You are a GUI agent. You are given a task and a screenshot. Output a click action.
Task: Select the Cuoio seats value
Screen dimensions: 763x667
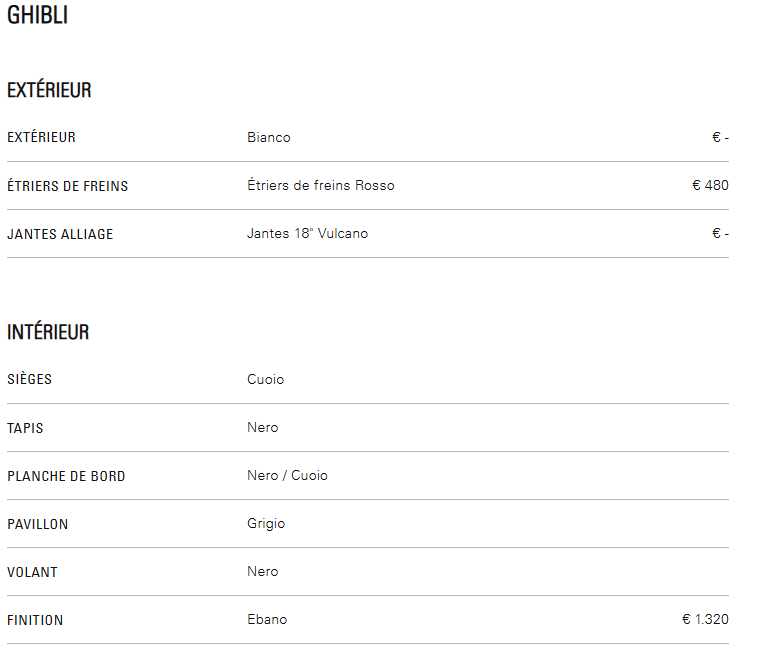265,379
